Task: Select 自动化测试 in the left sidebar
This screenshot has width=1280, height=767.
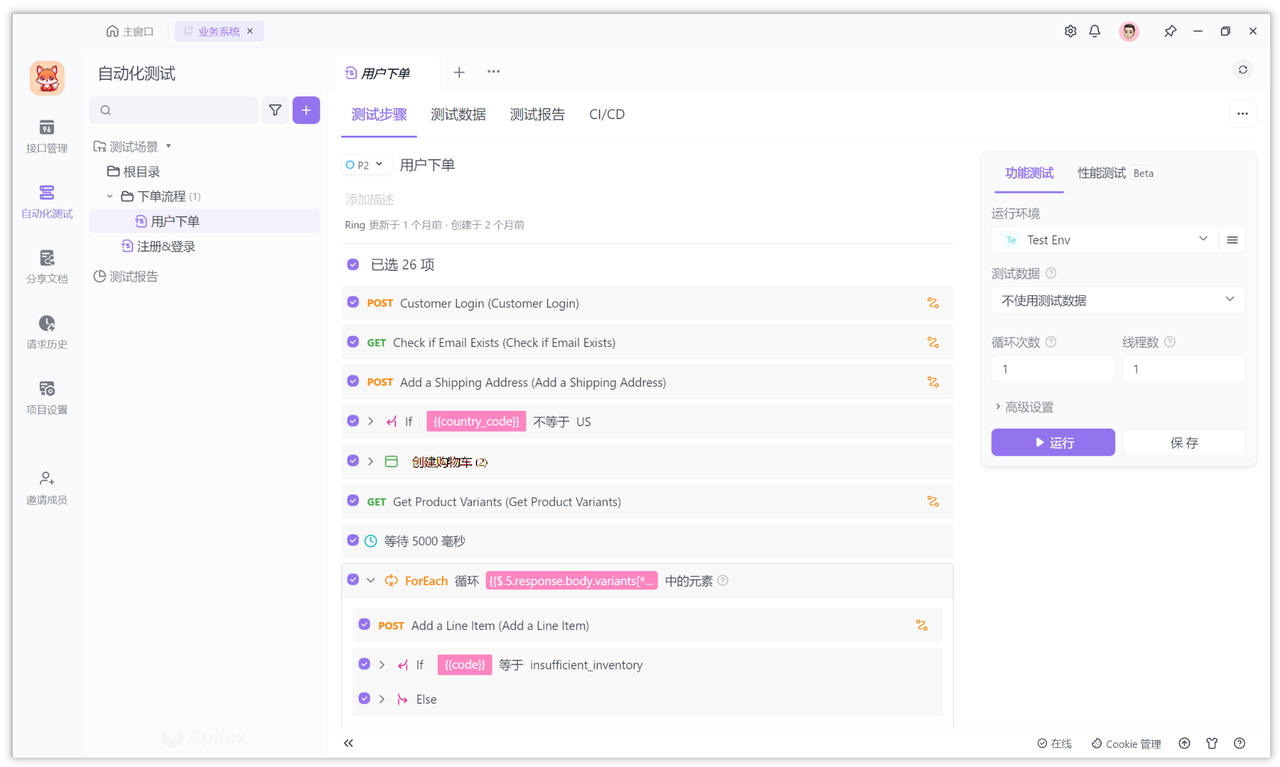Action: click(x=46, y=200)
